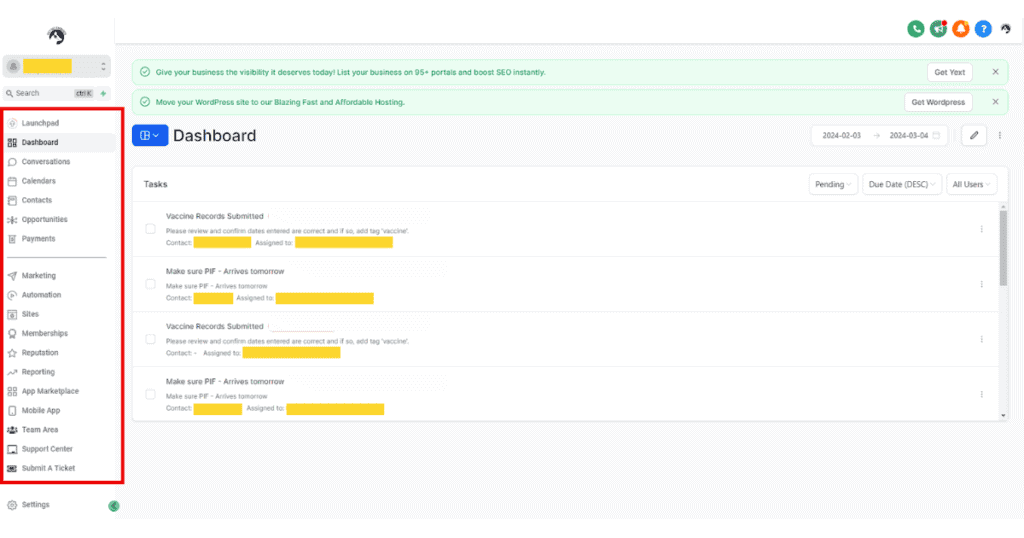Click the blue help question mark icon
Viewport: 1024px width, 538px height.
(x=983, y=29)
